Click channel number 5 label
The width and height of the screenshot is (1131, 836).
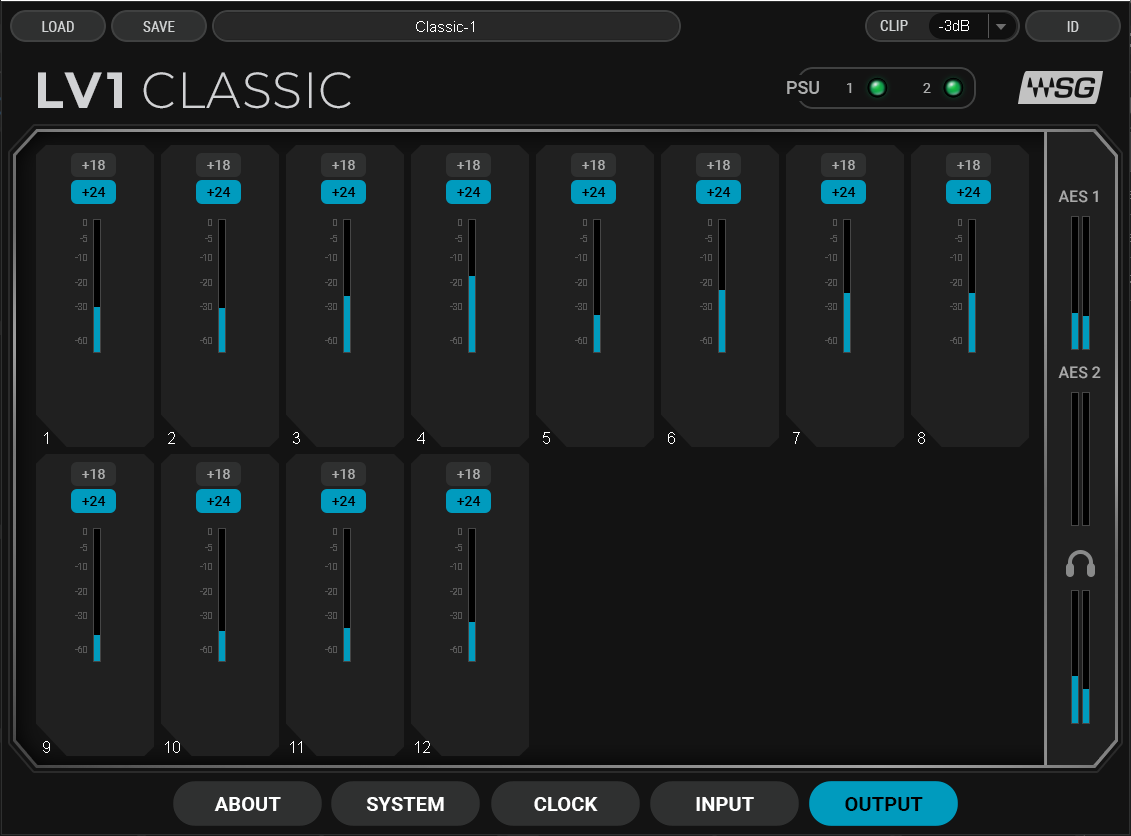coord(546,438)
